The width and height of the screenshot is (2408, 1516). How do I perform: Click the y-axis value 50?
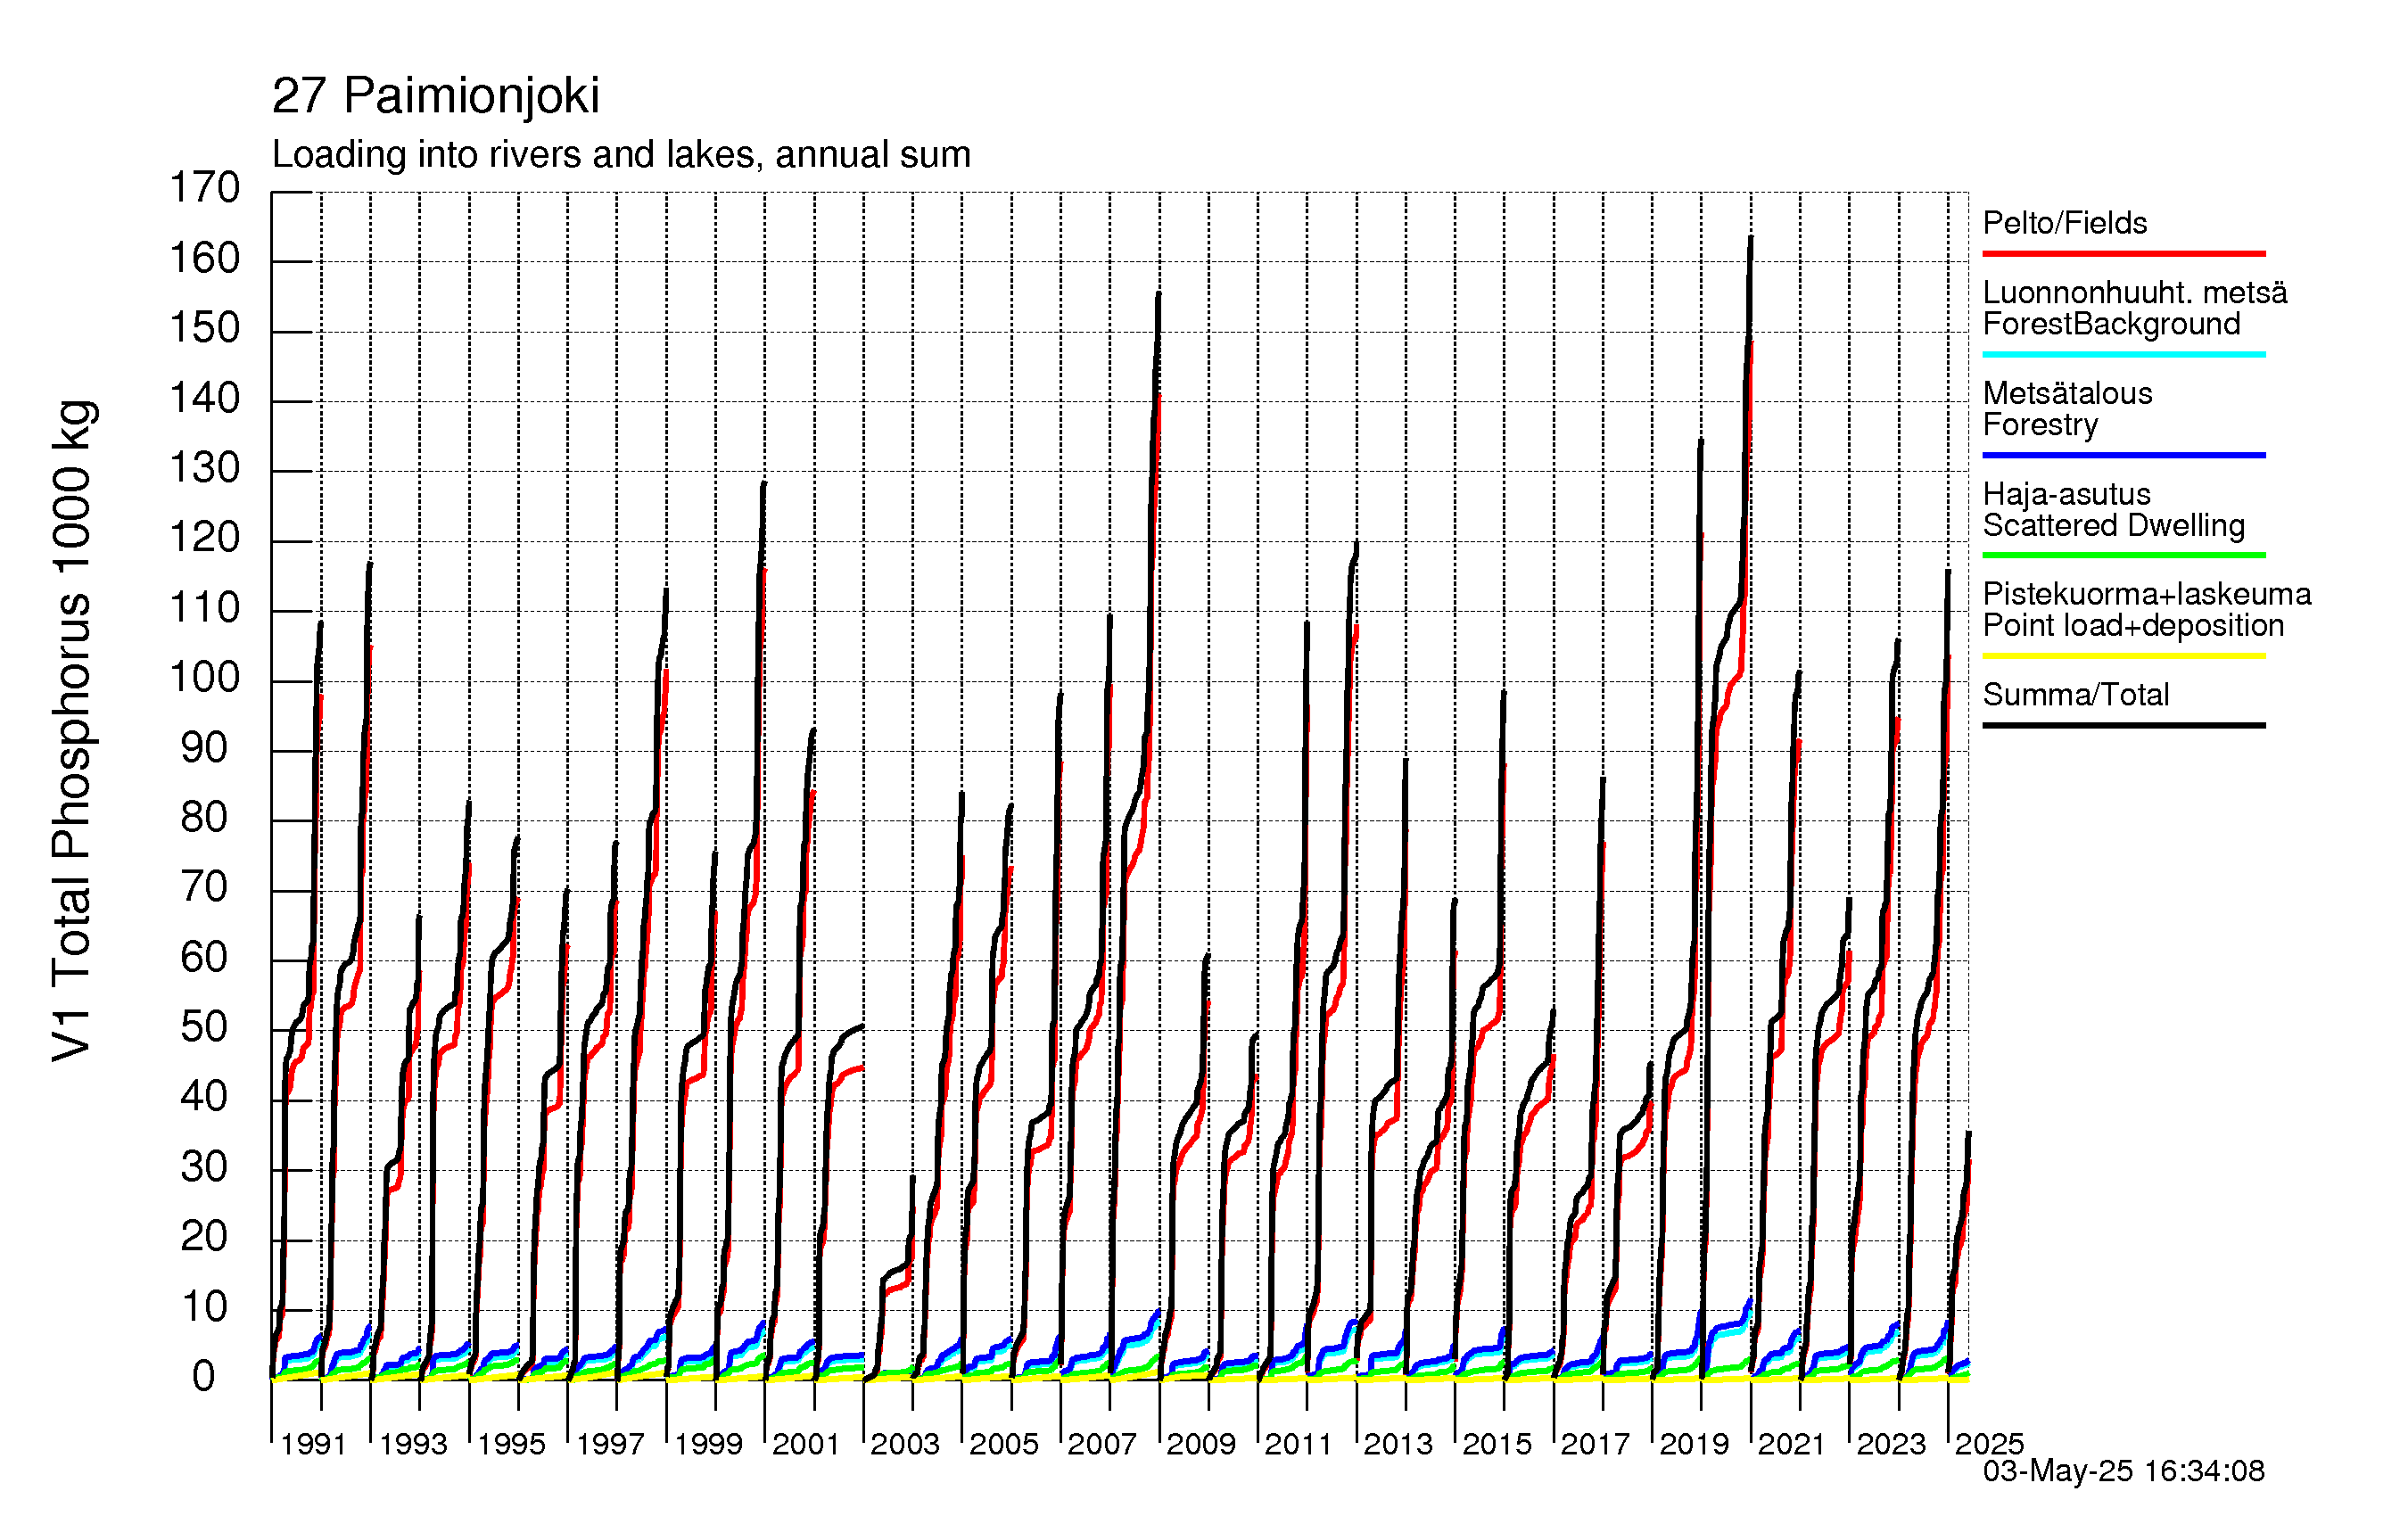pos(204,1027)
